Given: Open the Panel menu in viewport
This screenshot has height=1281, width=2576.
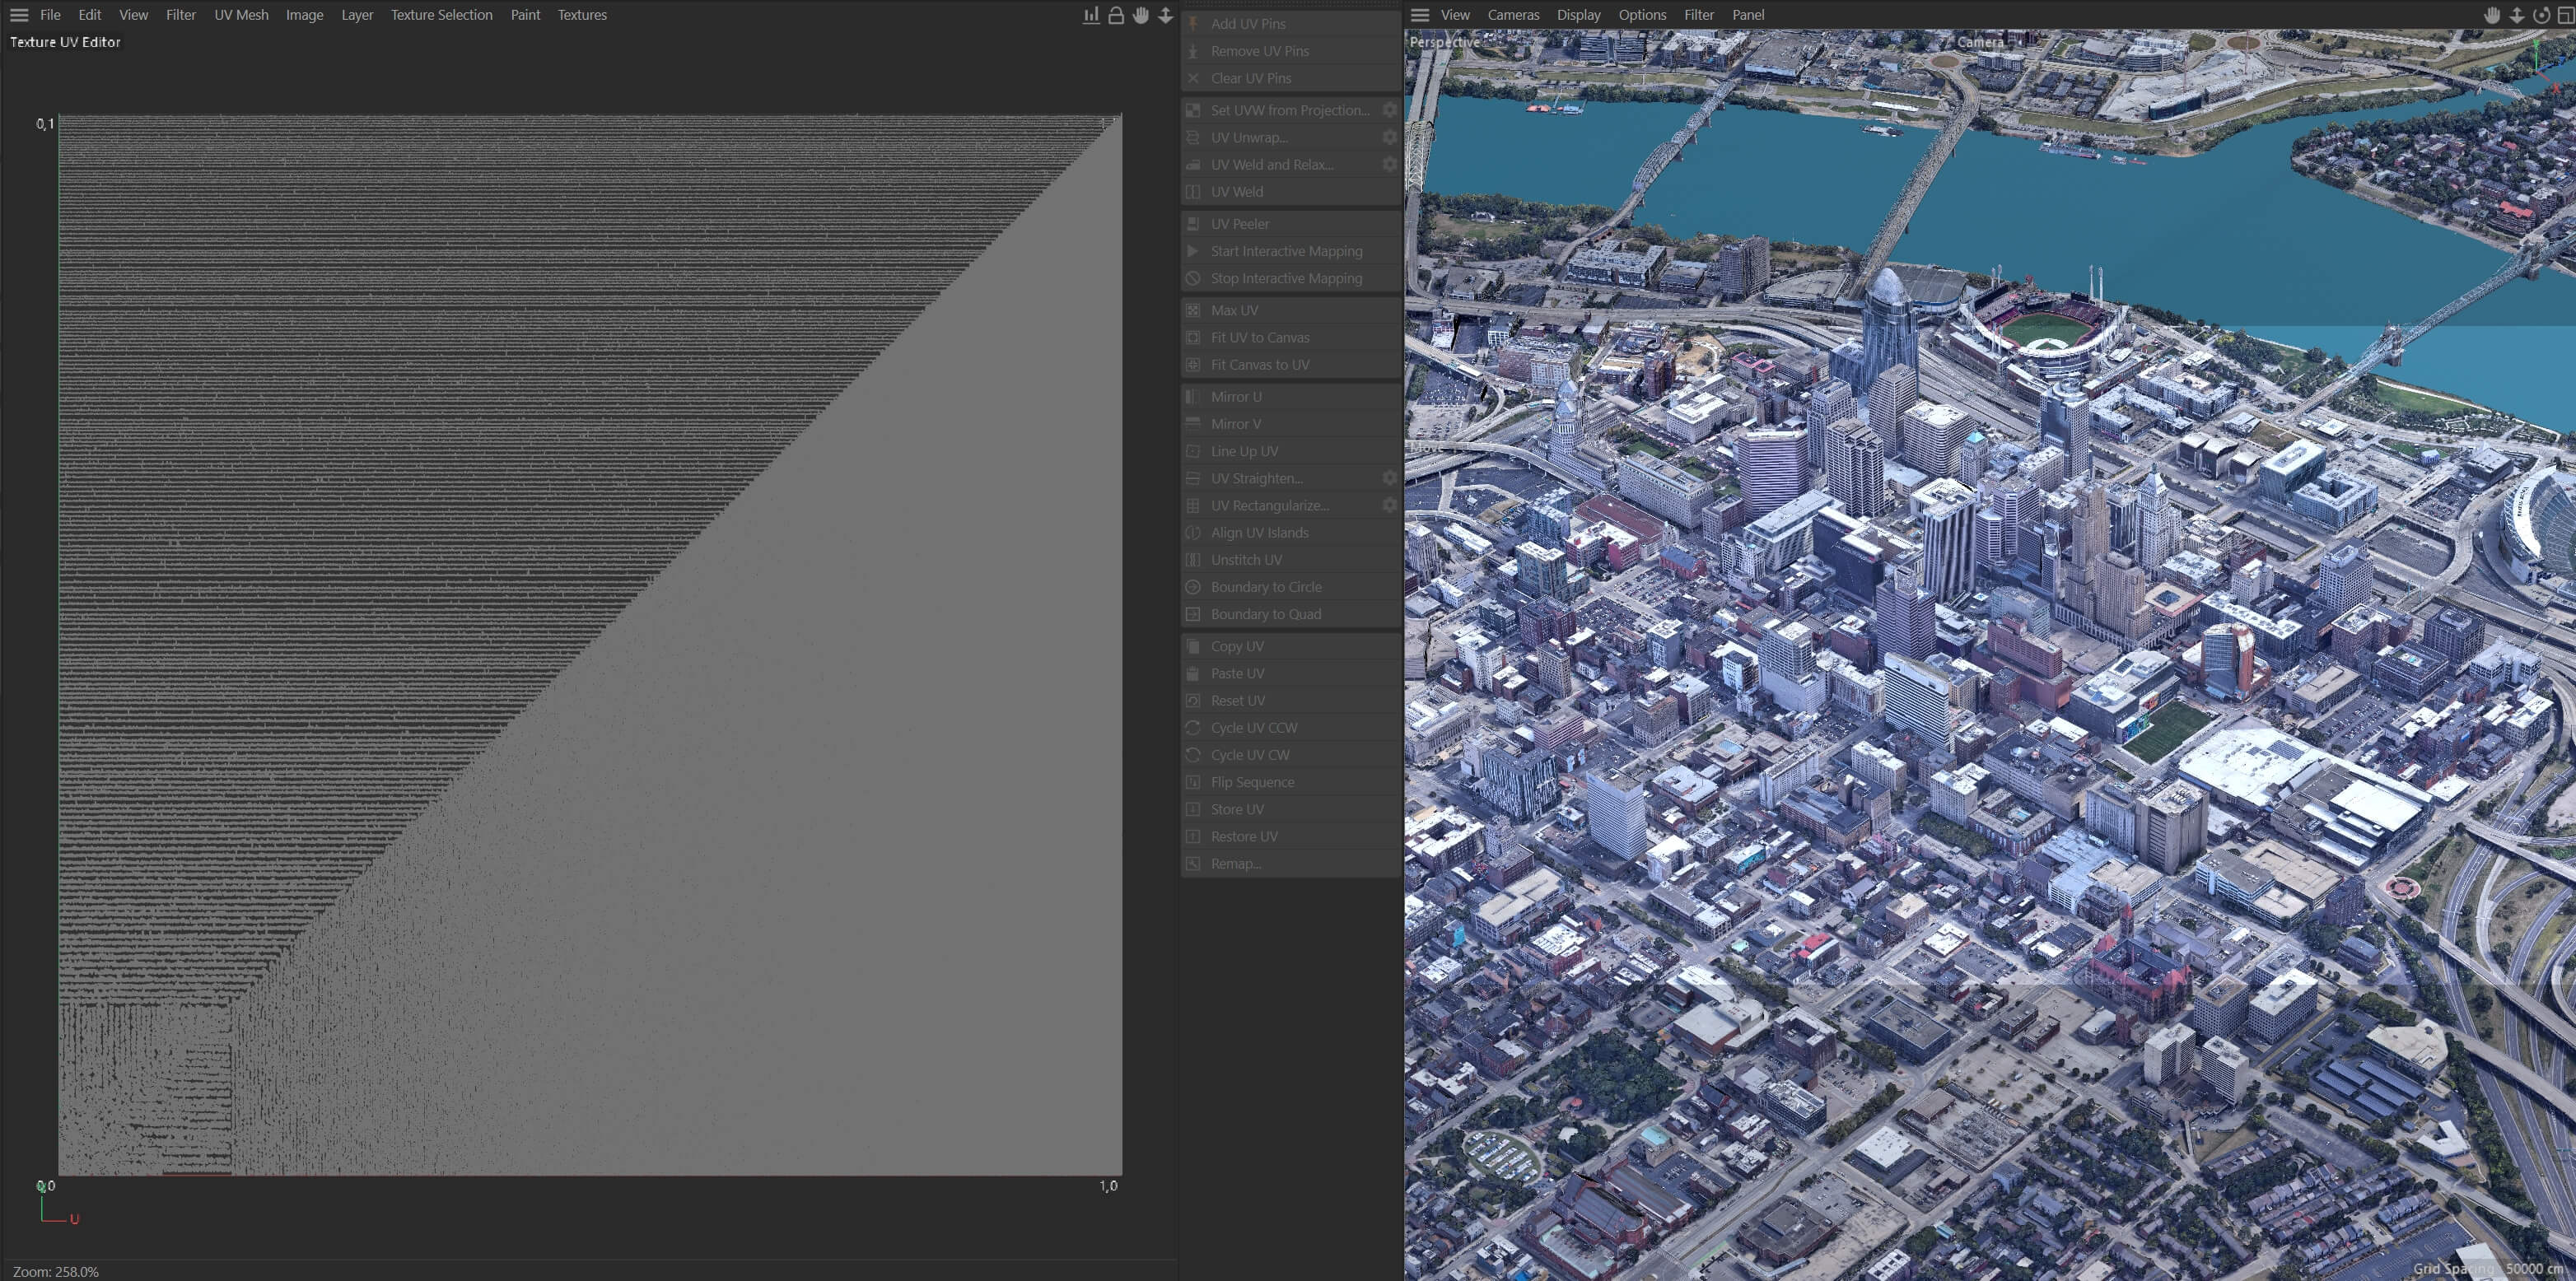Looking at the screenshot, I should tap(1748, 15).
